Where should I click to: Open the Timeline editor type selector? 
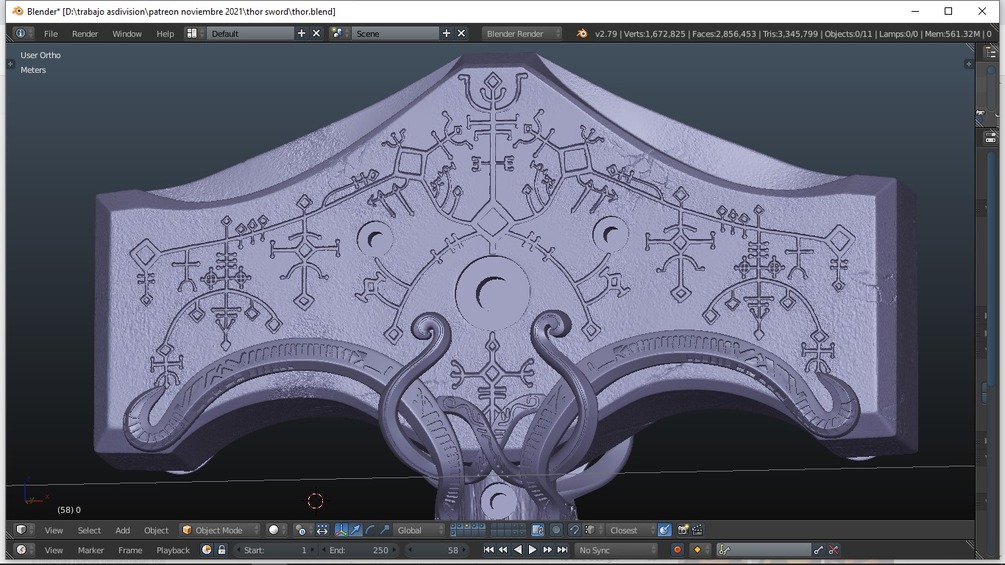(x=24, y=550)
